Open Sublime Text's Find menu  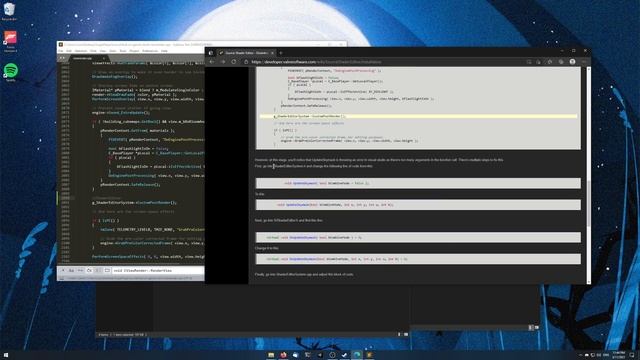tap(93, 51)
